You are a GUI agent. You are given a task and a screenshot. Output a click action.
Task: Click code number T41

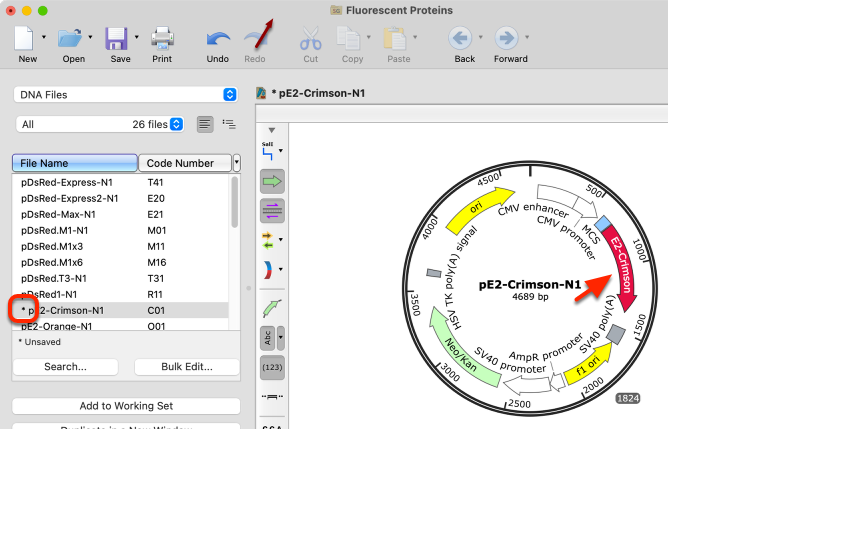(156, 182)
